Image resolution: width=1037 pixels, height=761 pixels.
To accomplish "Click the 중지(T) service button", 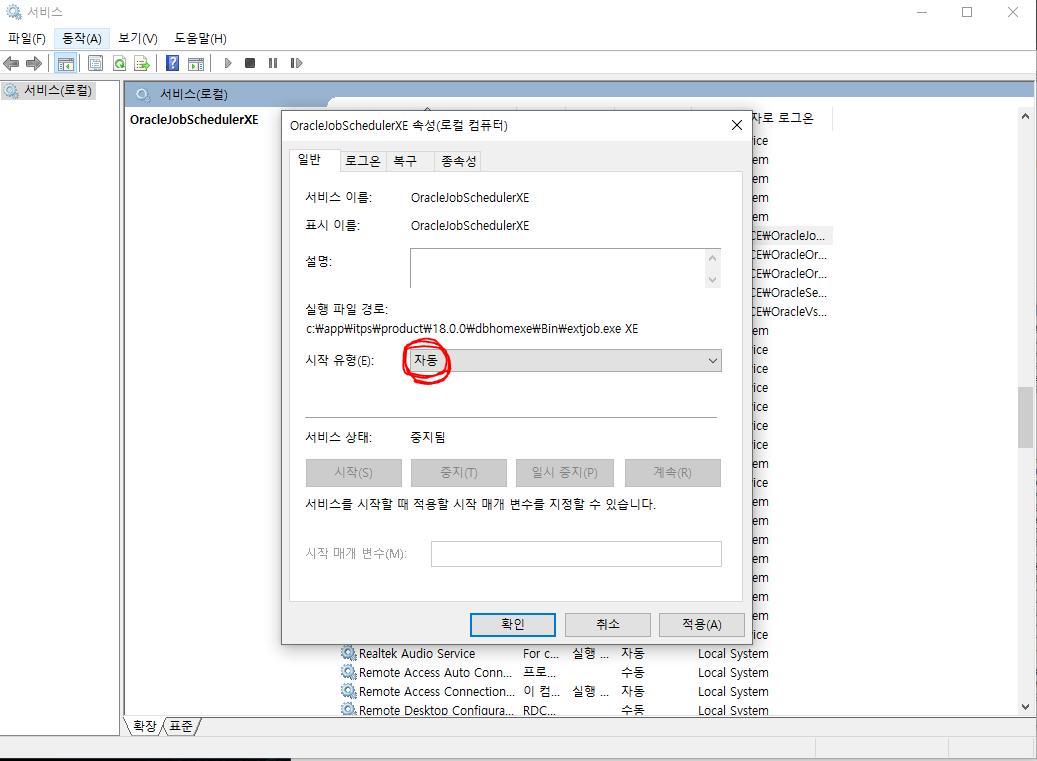I will (x=459, y=473).
